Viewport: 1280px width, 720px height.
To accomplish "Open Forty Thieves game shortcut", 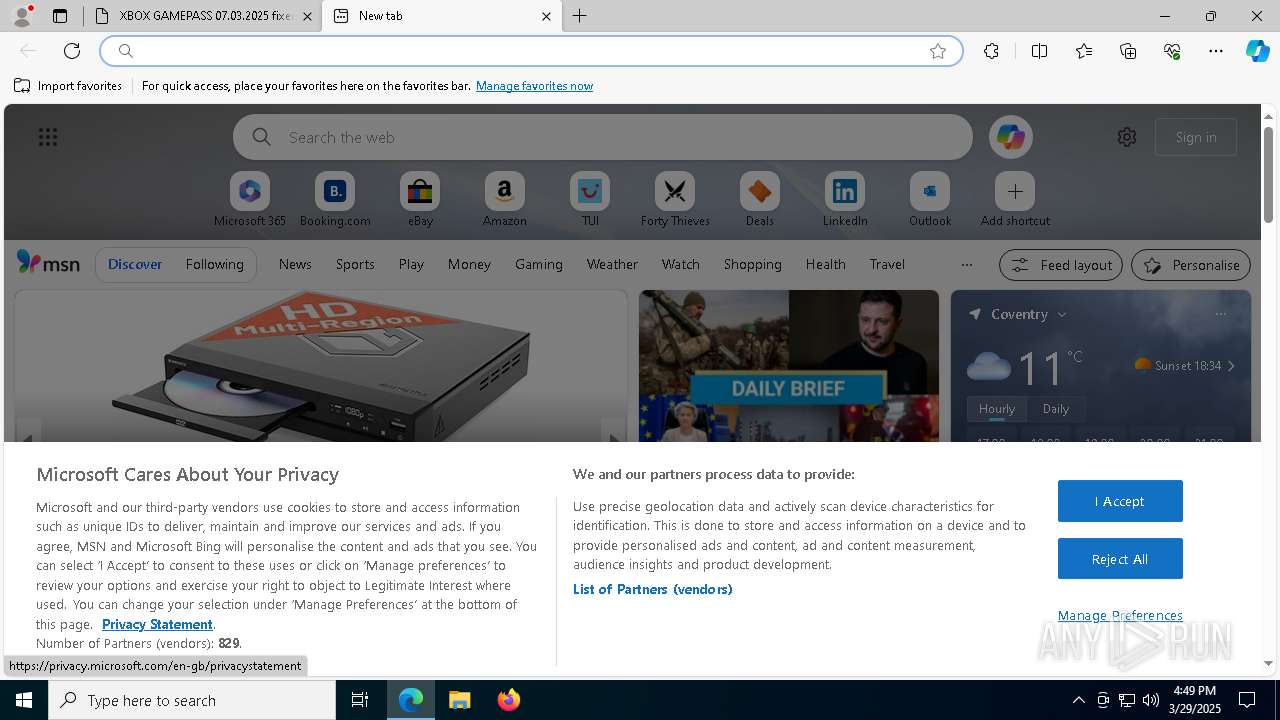I will 675,200.
